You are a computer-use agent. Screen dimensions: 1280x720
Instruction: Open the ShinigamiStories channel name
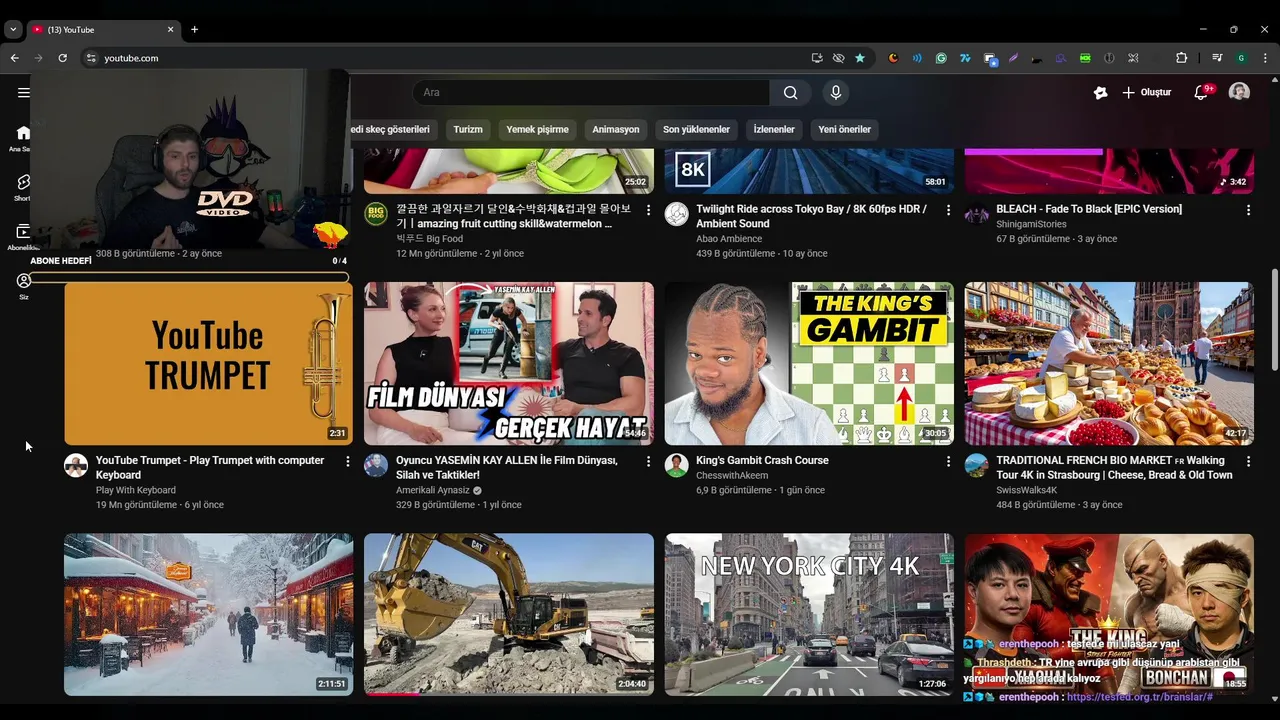tap(1031, 224)
